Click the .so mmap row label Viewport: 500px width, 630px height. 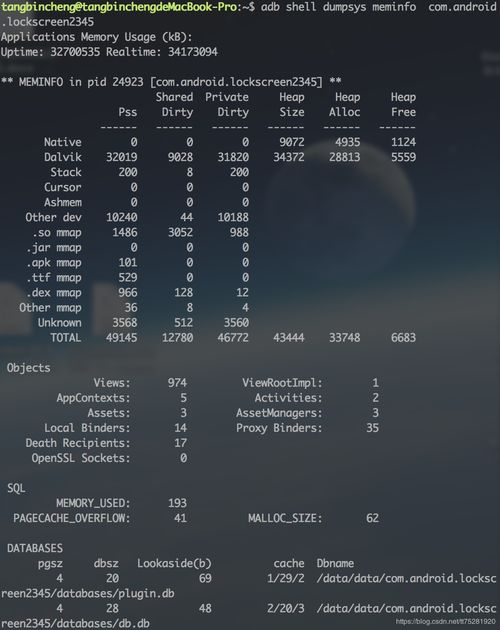(x=57, y=233)
